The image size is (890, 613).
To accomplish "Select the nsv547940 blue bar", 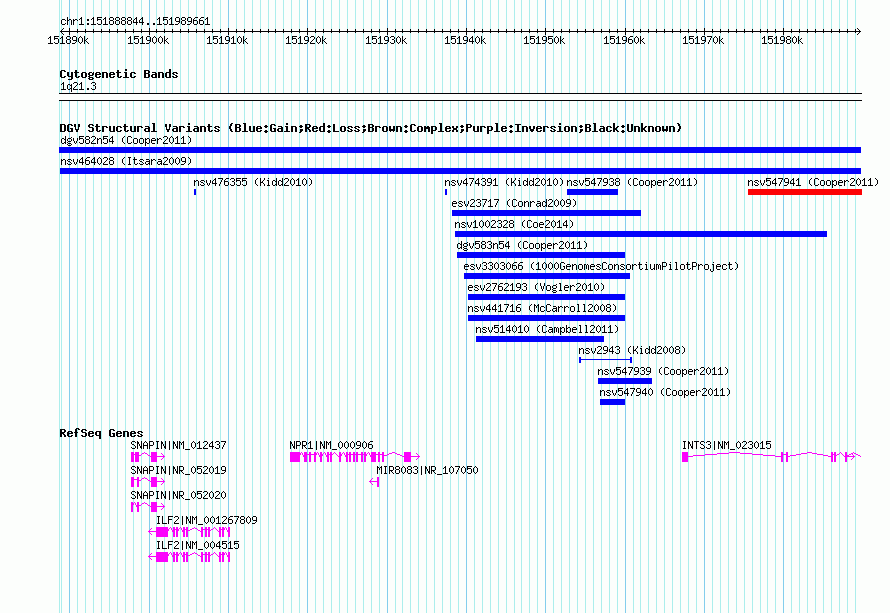I will tap(612, 402).
